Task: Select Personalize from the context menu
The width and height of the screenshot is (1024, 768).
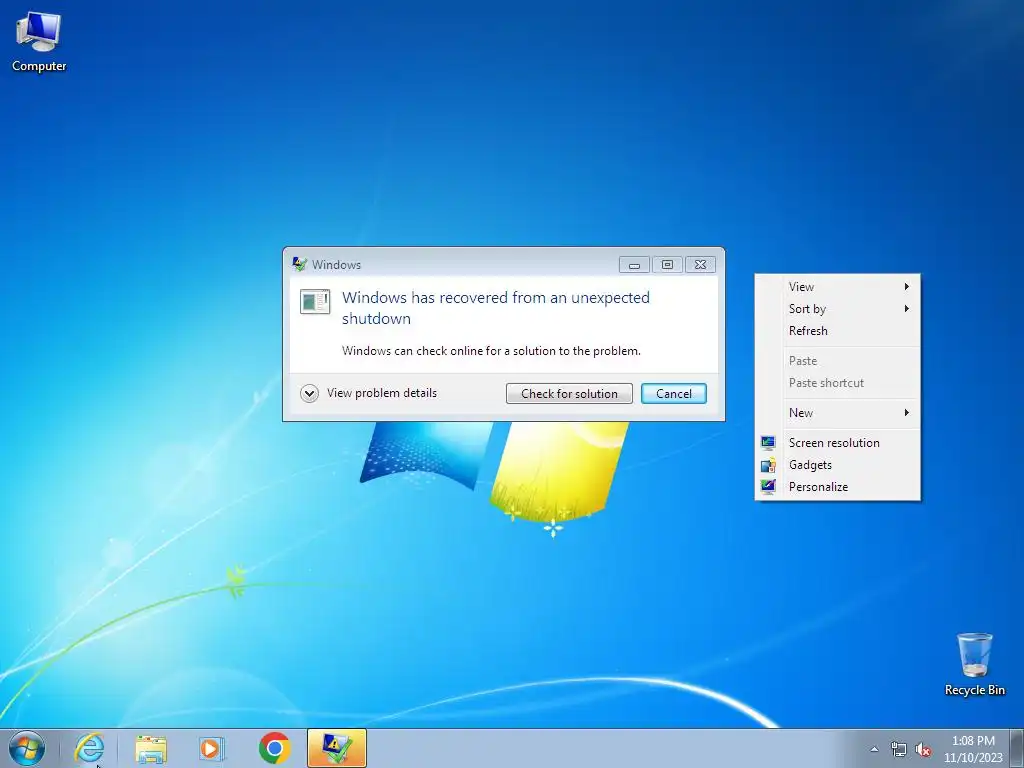Action: (x=837, y=487)
